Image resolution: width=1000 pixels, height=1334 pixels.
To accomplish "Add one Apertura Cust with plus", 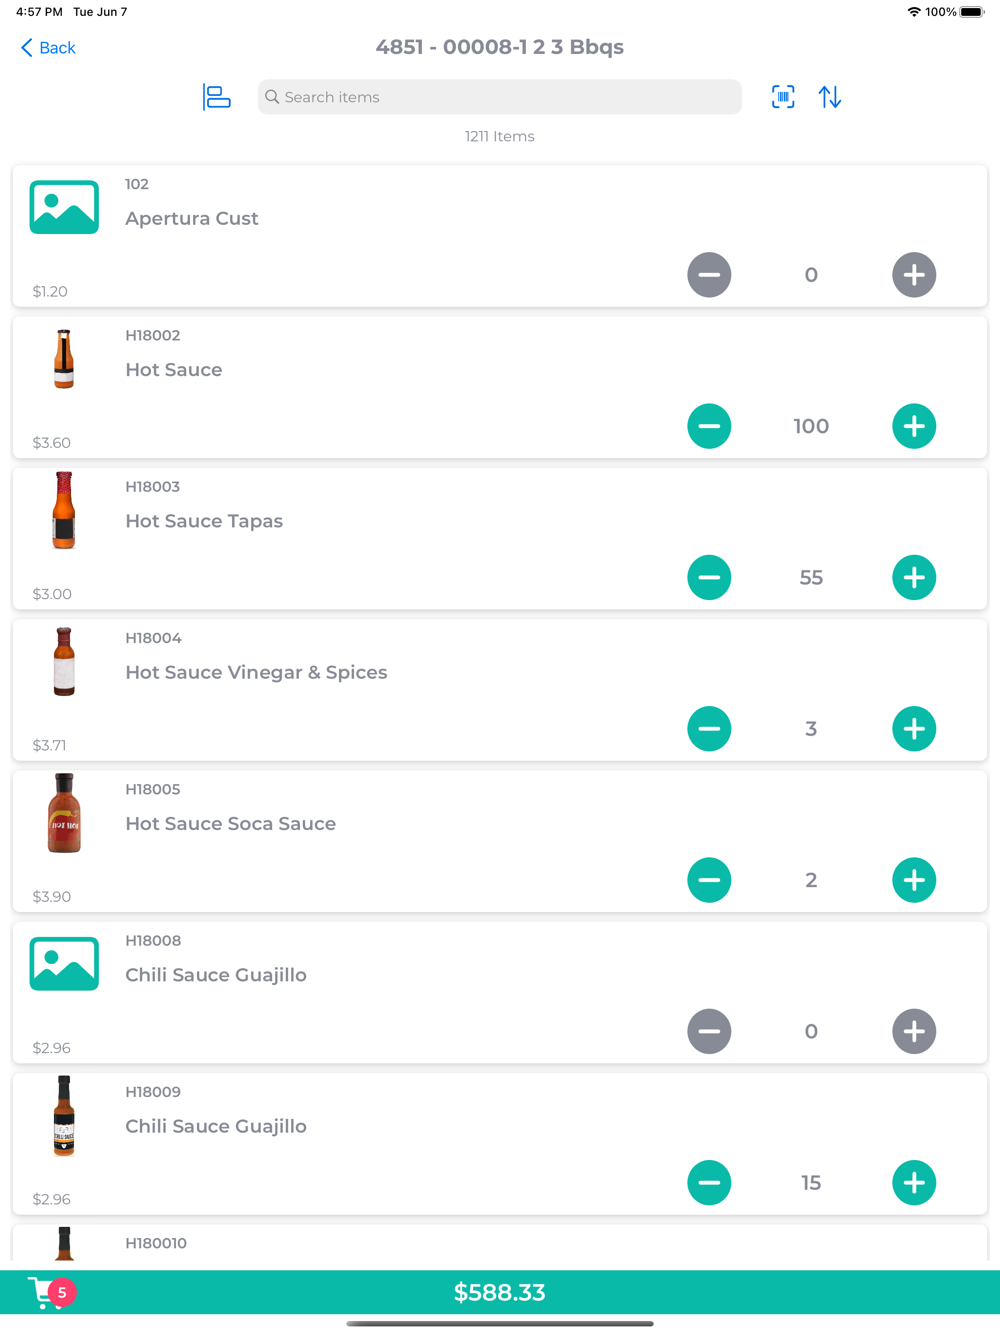I will pyautogui.click(x=914, y=275).
